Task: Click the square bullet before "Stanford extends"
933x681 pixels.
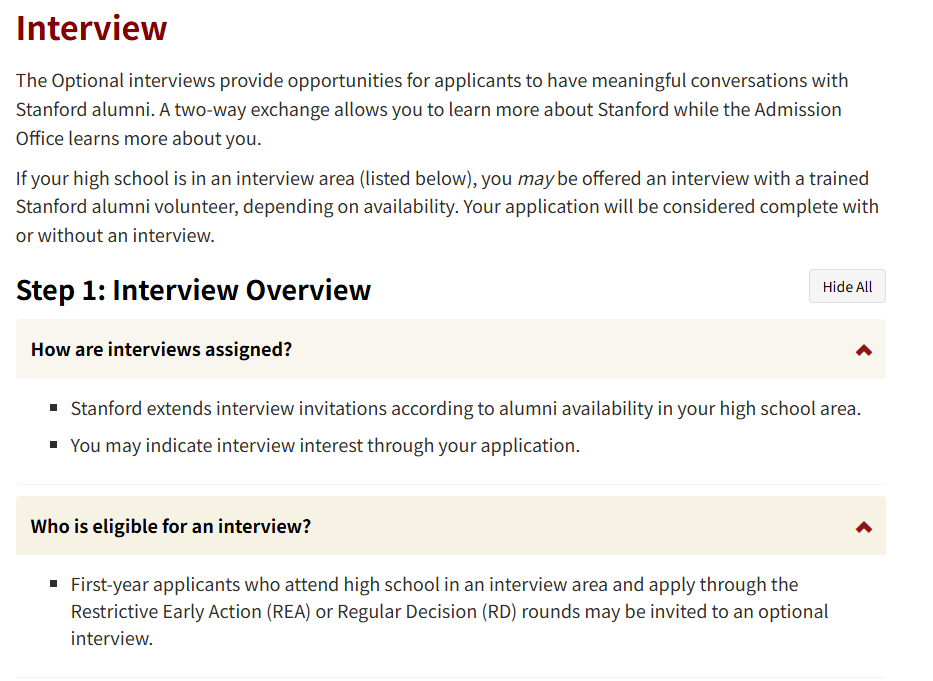Action: pyautogui.click(x=54, y=408)
